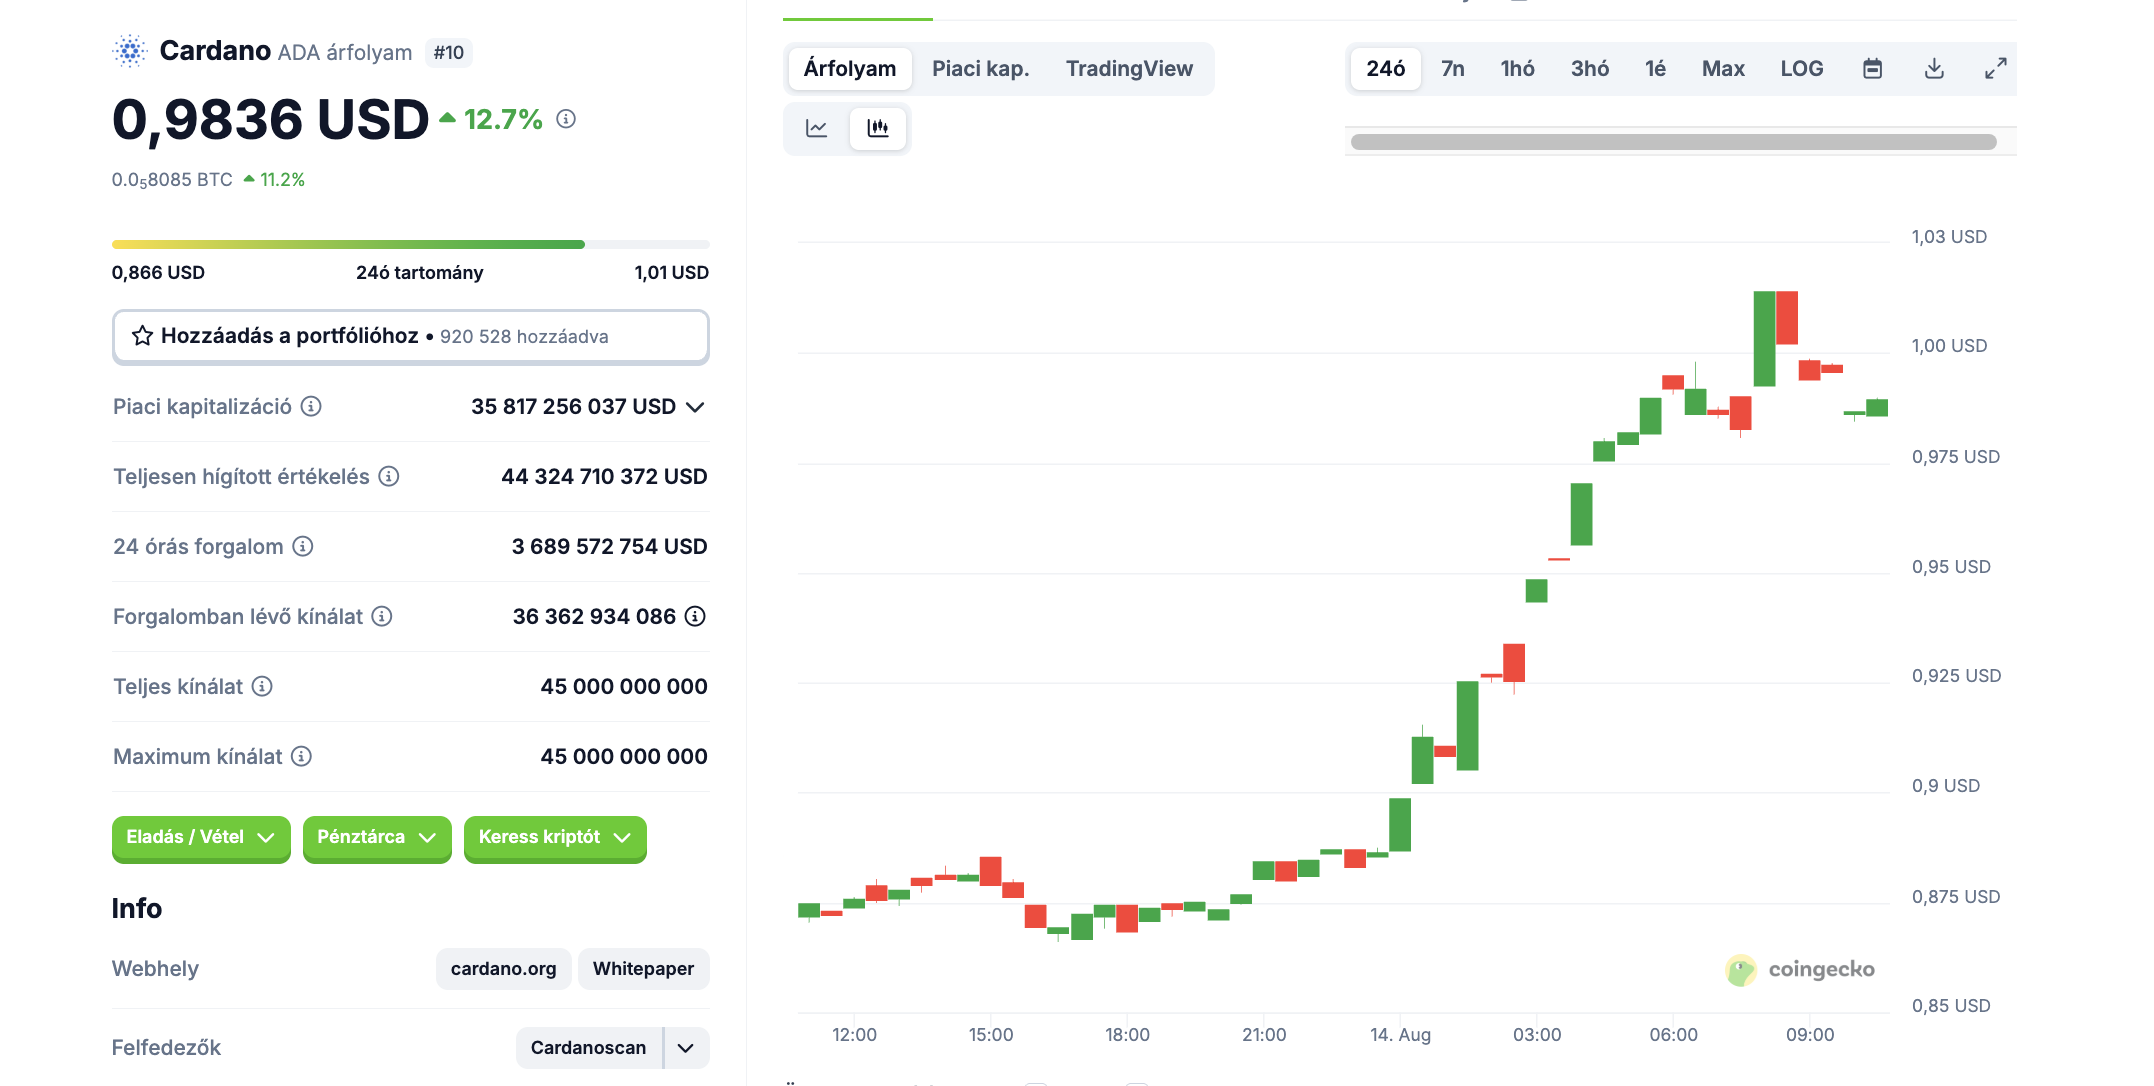Toggle the LOG scale option
Image resolution: width=2154 pixels, height=1086 pixels.
pos(1802,69)
